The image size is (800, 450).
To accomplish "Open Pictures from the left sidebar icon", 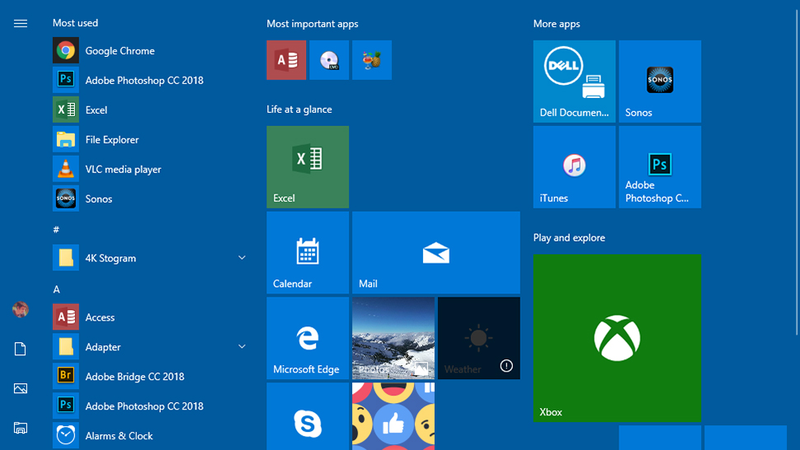I will (x=20, y=389).
